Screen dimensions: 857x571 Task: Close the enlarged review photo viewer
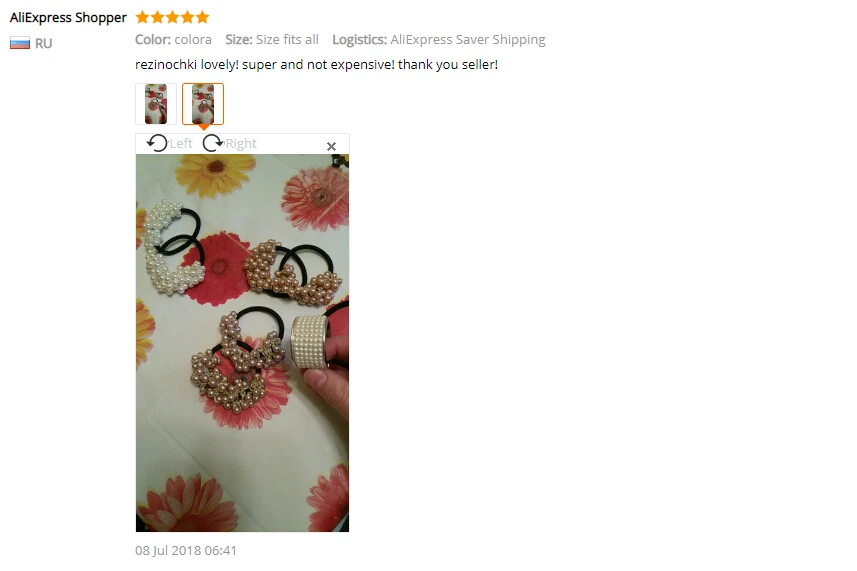click(331, 146)
